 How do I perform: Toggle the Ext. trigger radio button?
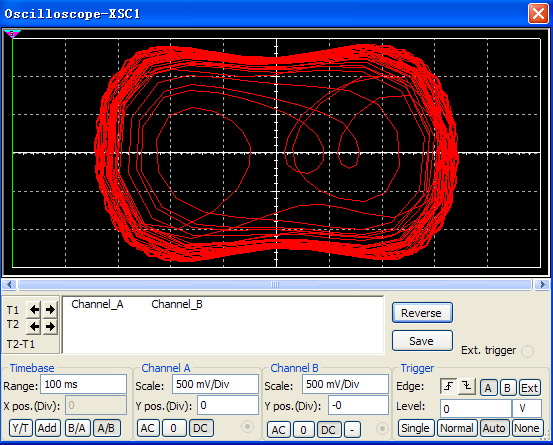(528, 351)
